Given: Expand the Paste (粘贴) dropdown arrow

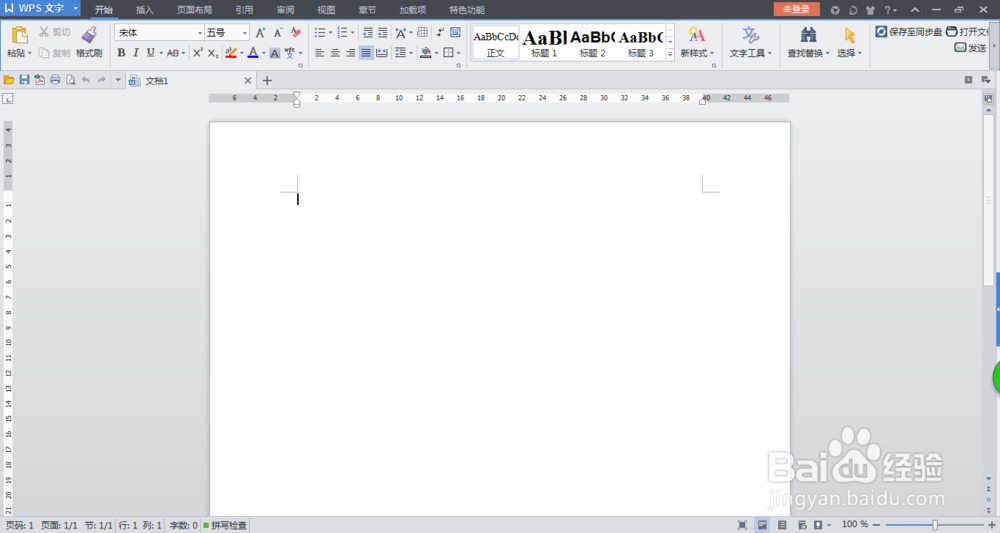Looking at the screenshot, I should (x=29, y=54).
